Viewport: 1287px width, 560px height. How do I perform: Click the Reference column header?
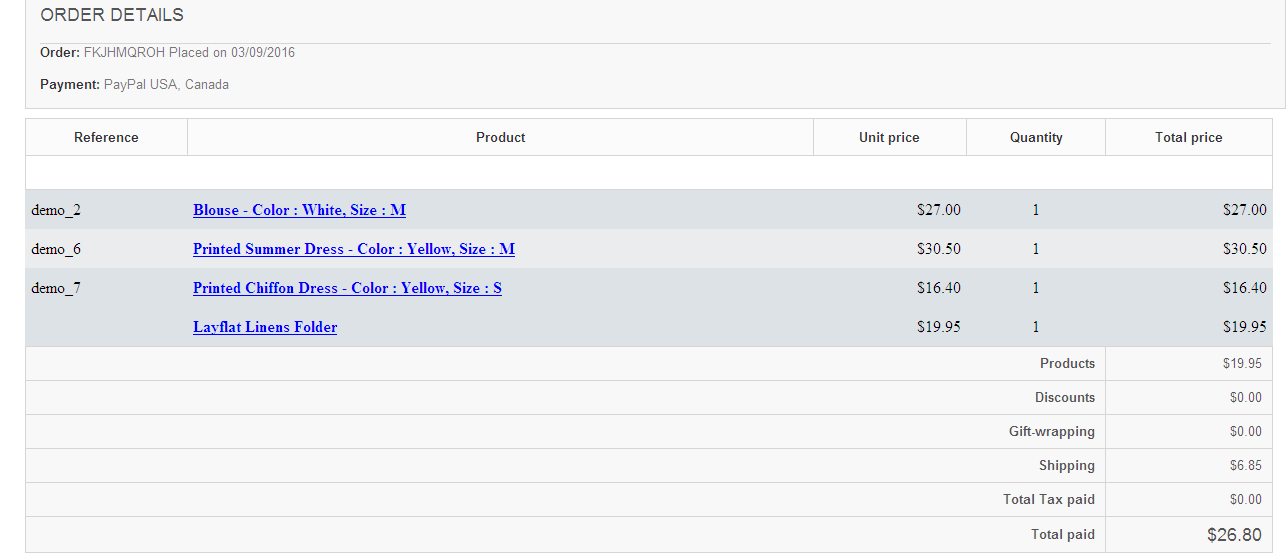(106, 138)
